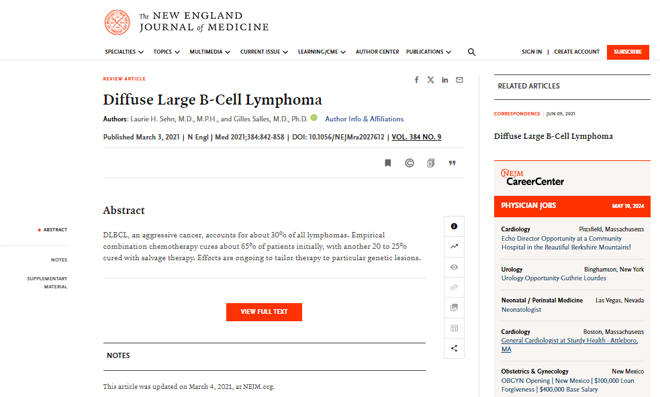Click the View Full Text button
Viewport: 660px width, 397px height.
point(264,312)
